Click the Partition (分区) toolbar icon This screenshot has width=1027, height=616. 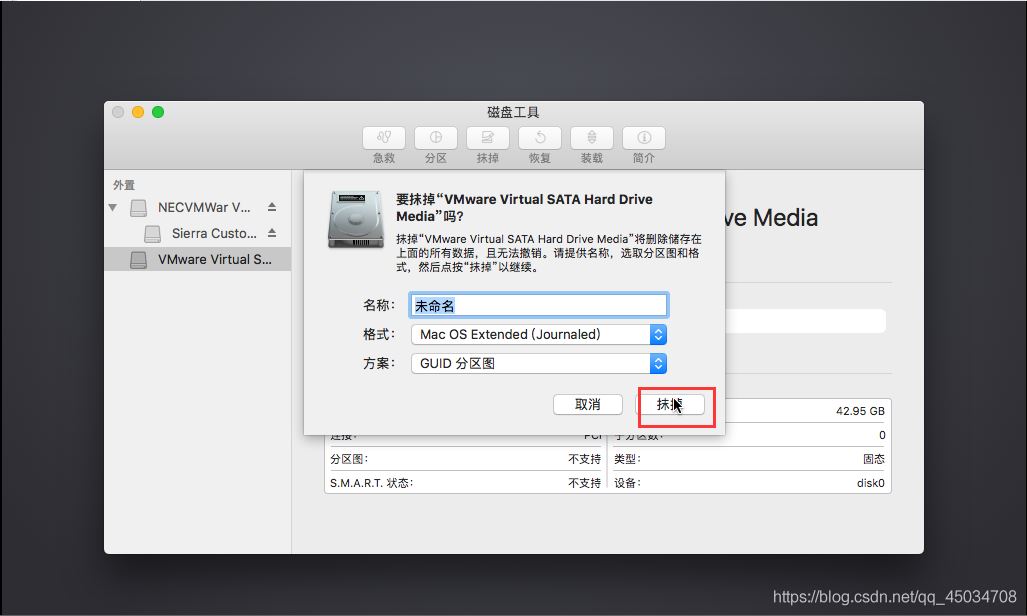tap(436, 138)
